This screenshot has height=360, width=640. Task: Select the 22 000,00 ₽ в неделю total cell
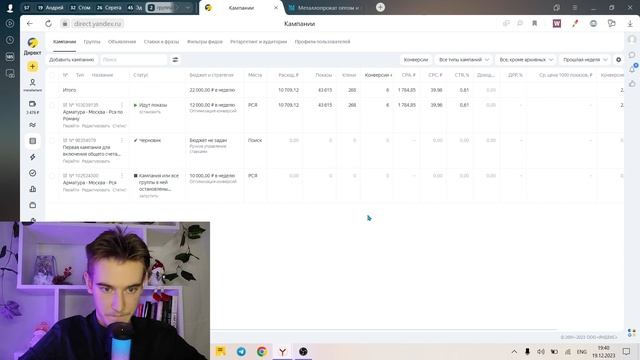[x=212, y=90]
